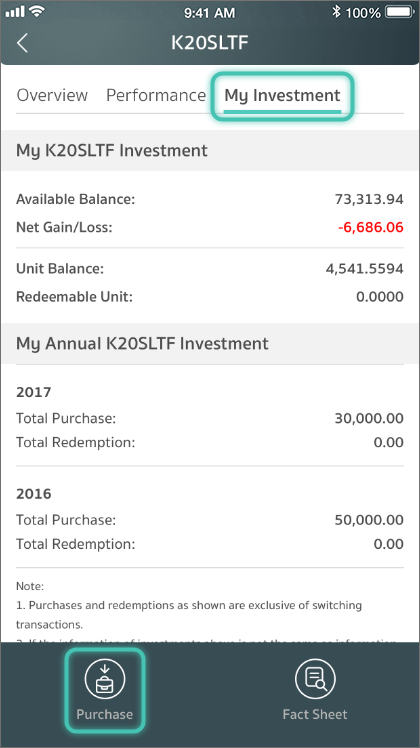This screenshot has height=748, width=420.
Task: Switch to the Performance tab
Action: pos(156,95)
